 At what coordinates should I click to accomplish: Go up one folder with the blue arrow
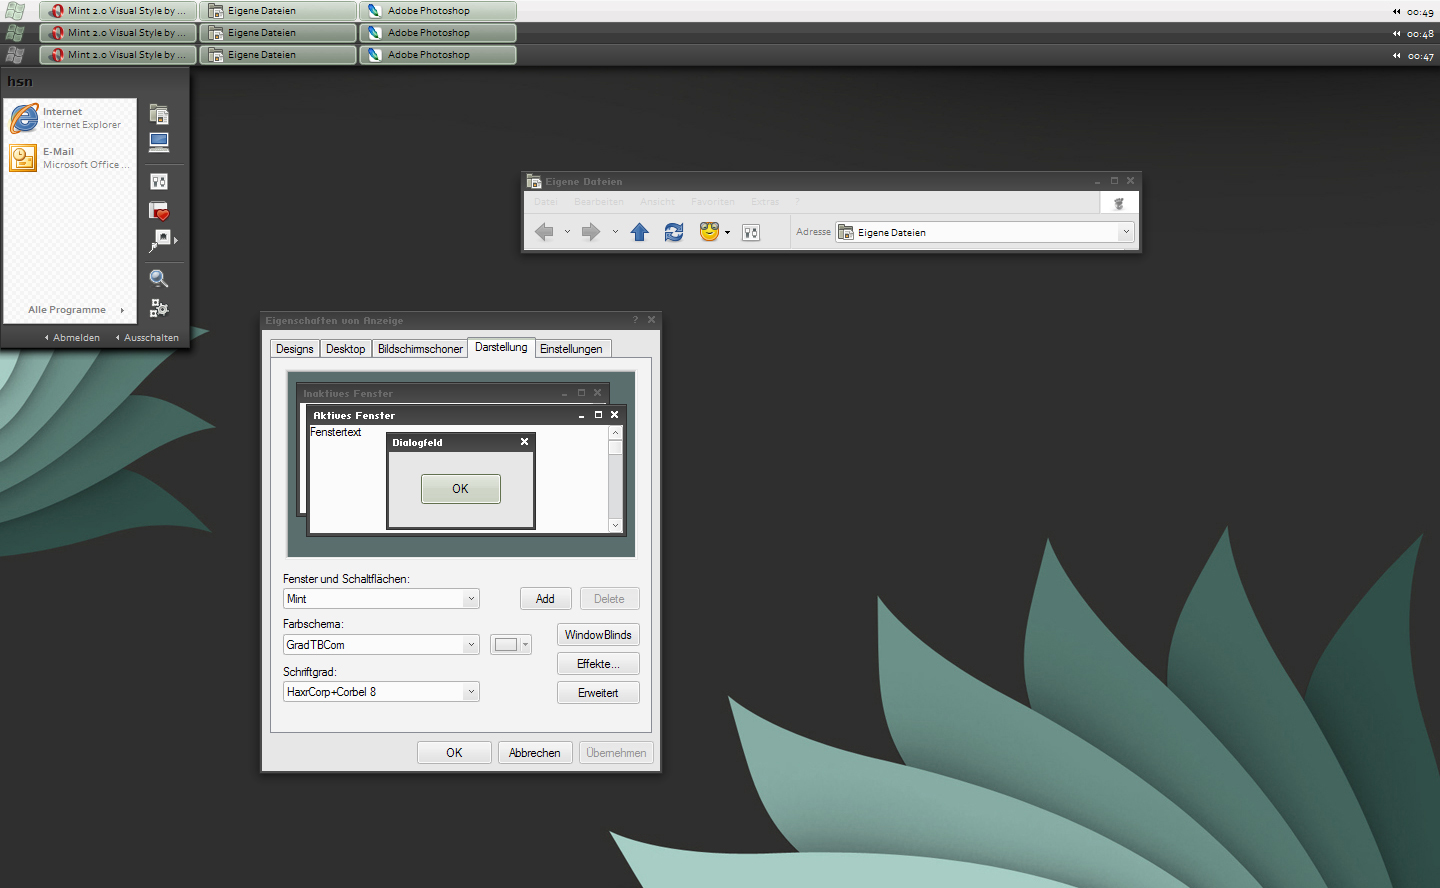click(640, 232)
